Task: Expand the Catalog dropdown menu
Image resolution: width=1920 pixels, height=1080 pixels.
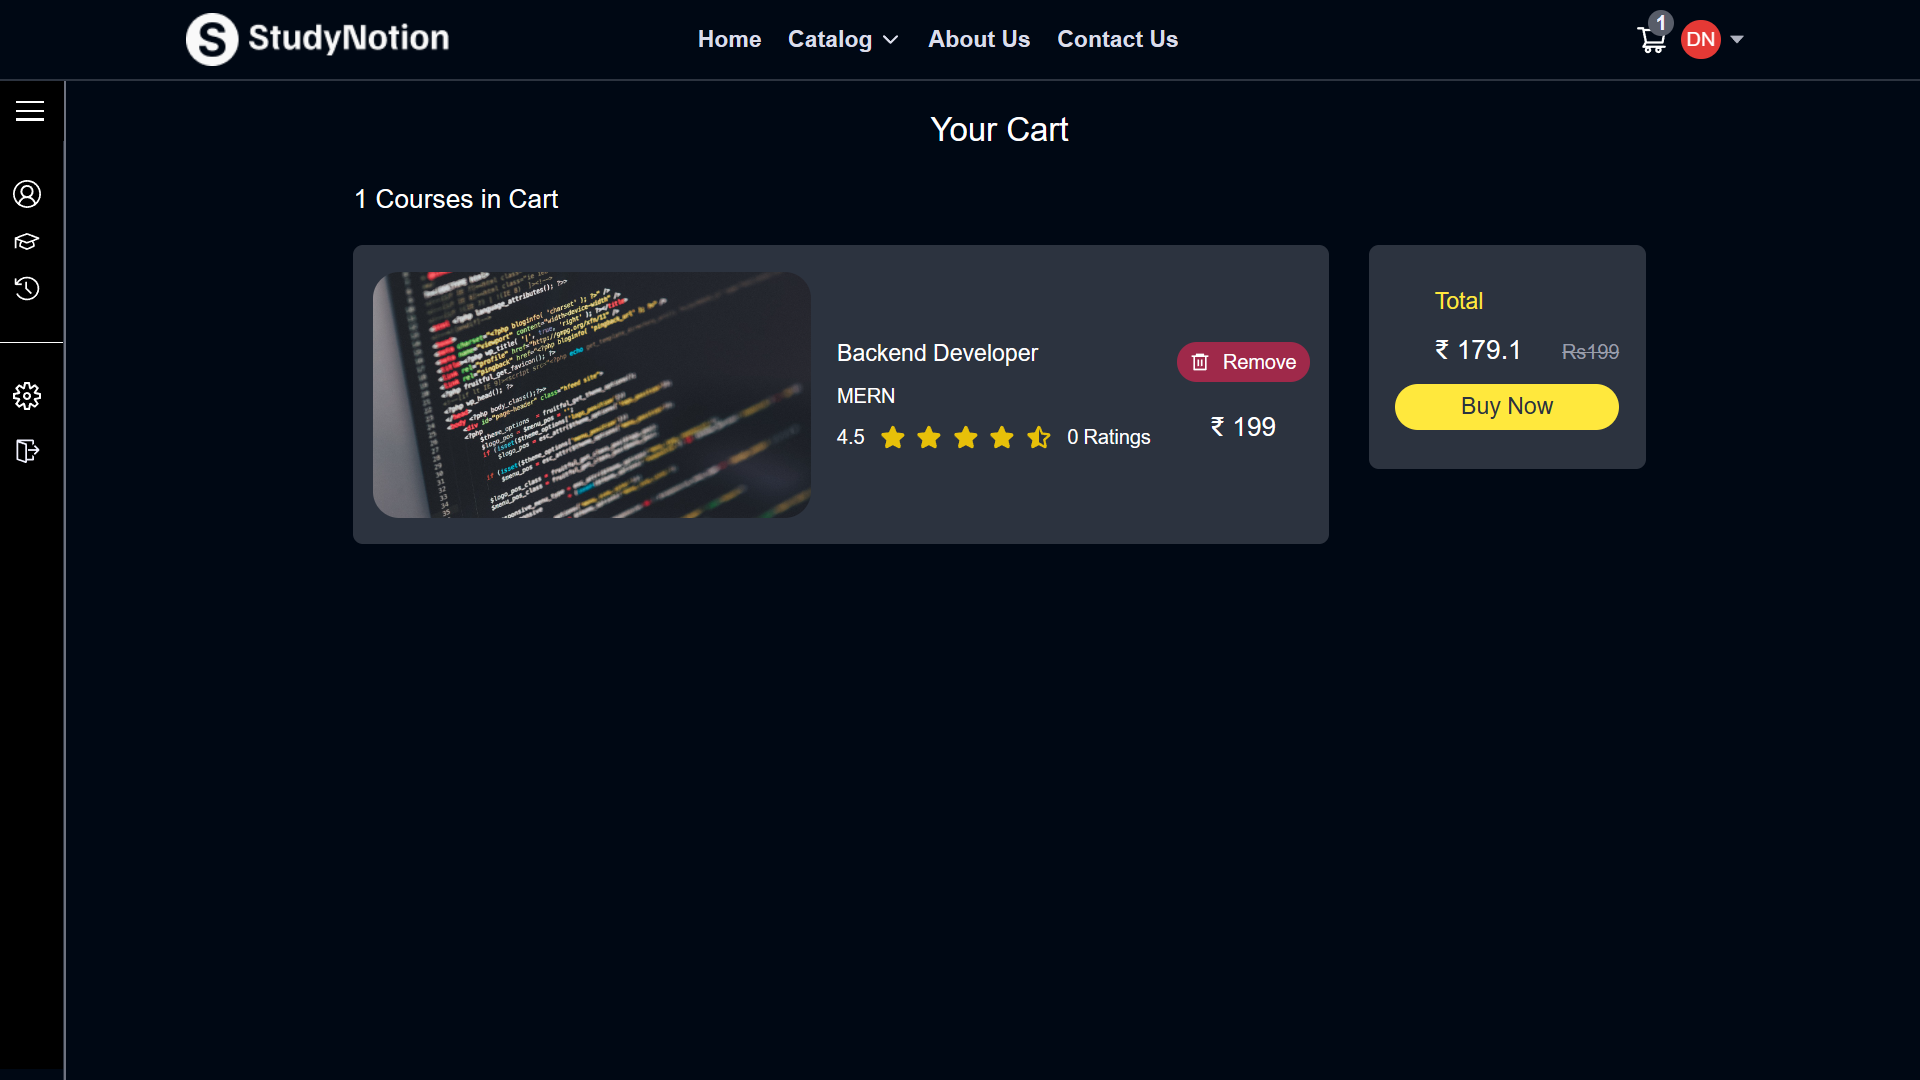Action: point(843,39)
